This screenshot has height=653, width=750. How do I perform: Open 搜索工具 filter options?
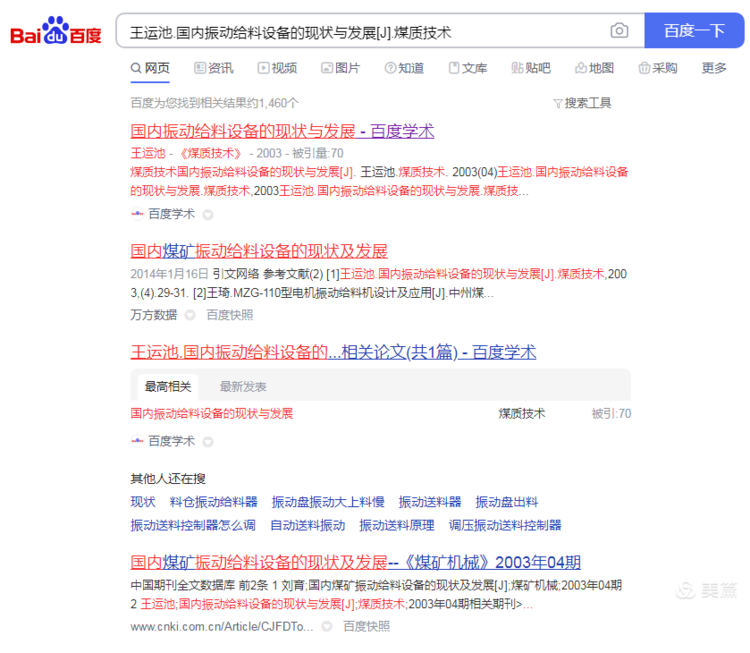point(582,103)
